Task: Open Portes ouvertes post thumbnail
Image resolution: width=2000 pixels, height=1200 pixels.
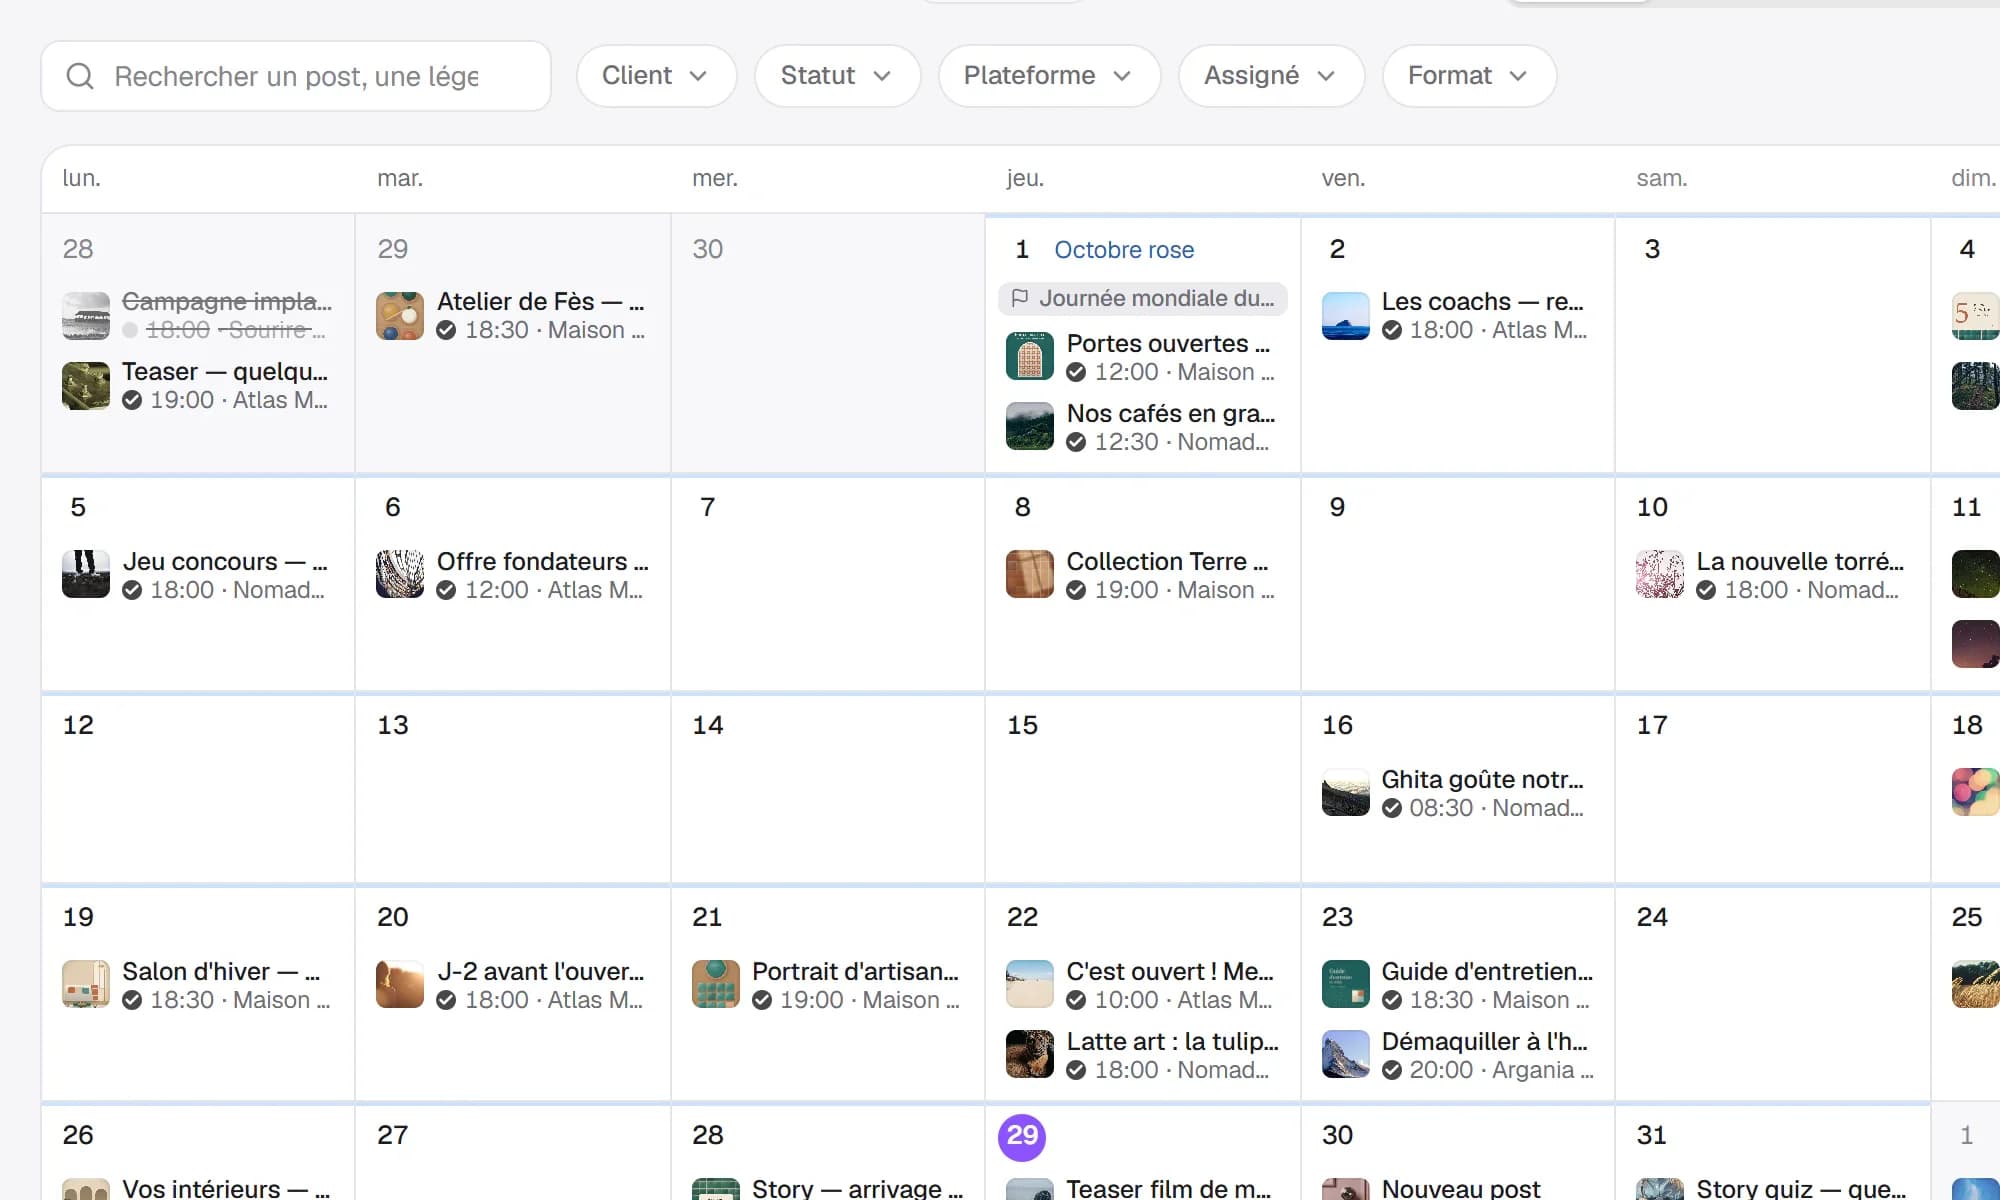Action: point(1030,357)
